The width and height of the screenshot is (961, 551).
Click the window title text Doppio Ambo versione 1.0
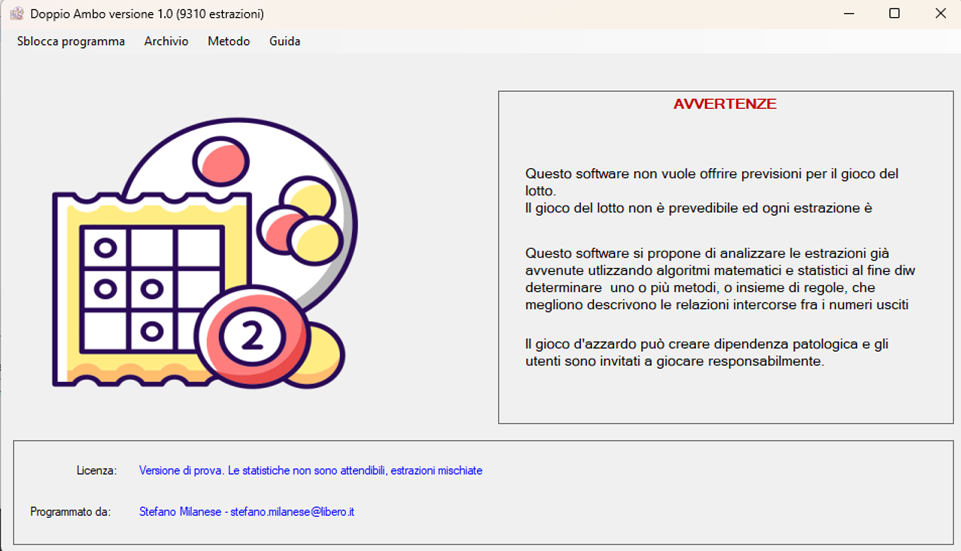coord(147,14)
